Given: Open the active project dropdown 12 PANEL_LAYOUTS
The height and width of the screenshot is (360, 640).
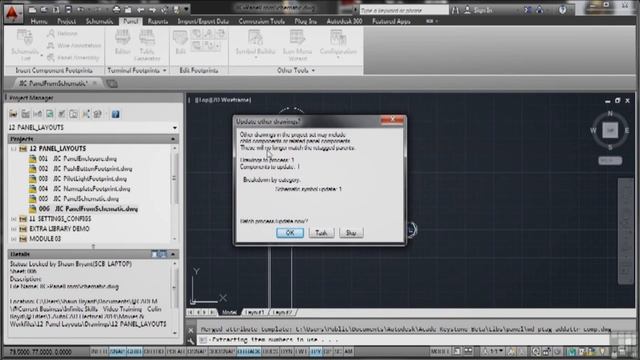Looking at the screenshot, I should point(93,128).
